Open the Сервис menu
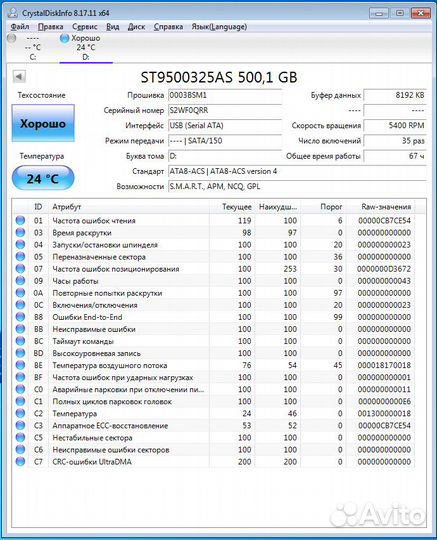Image resolution: width=437 pixels, height=540 pixels. coord(85,27)
